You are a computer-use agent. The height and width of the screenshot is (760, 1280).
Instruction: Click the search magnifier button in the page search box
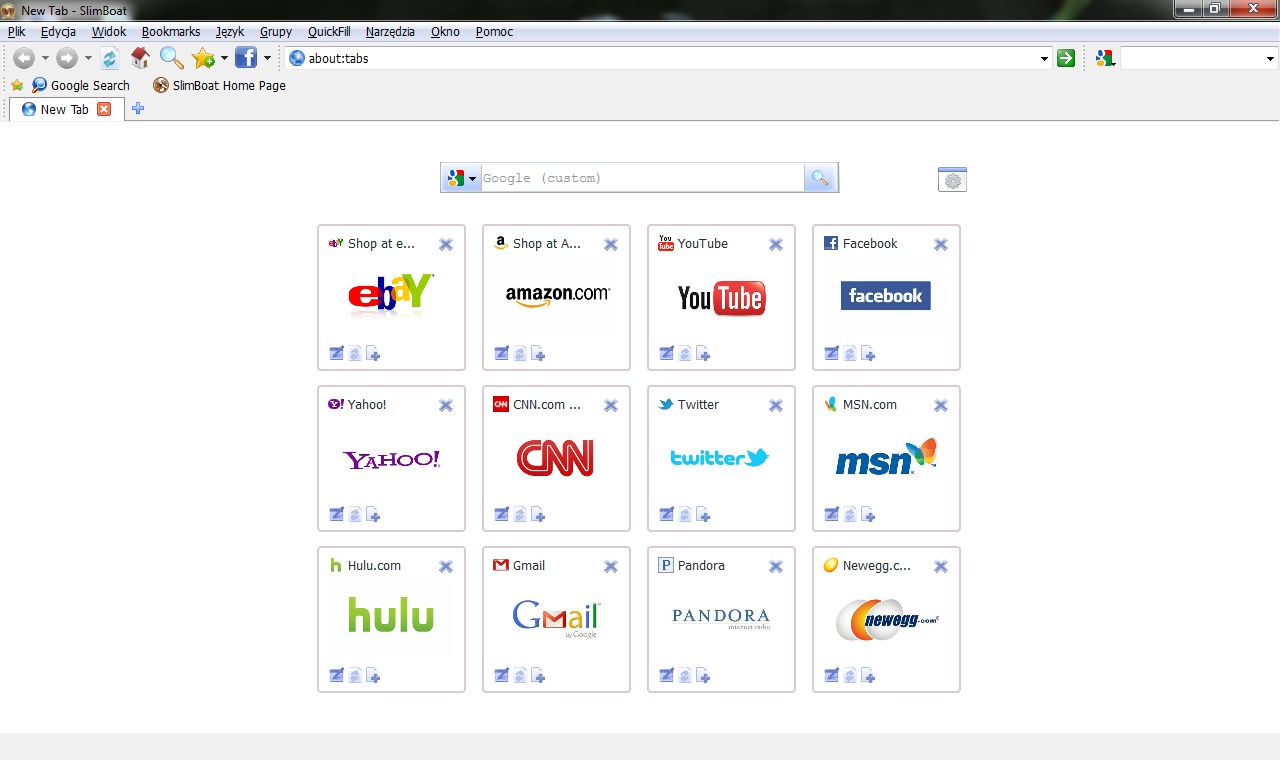tap(820, 178)
